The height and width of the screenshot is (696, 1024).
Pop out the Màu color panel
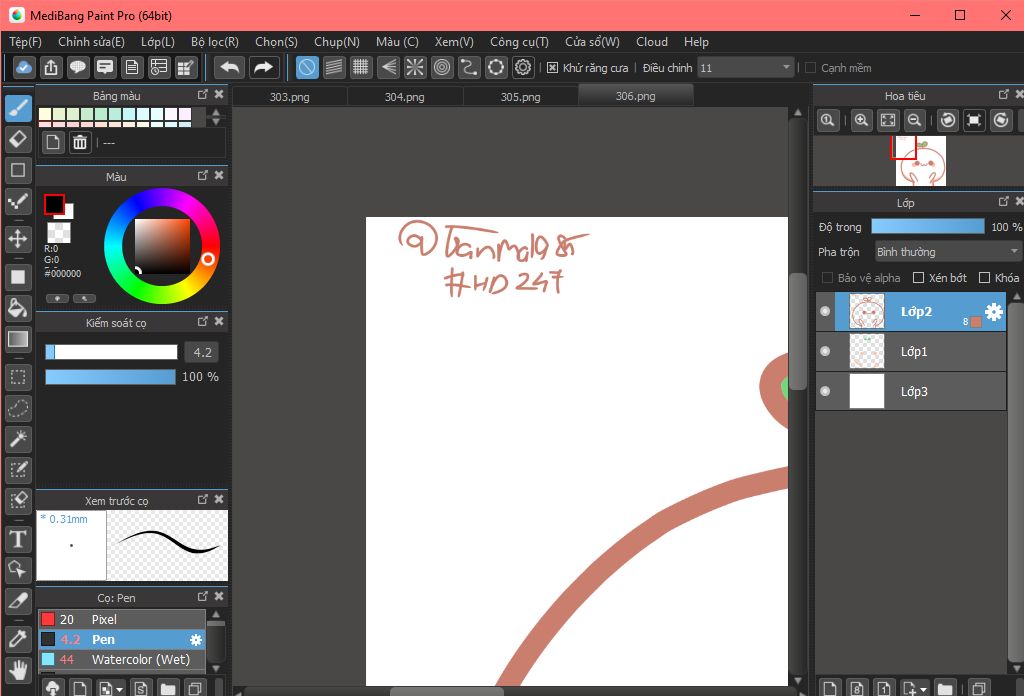click(202, 176)
